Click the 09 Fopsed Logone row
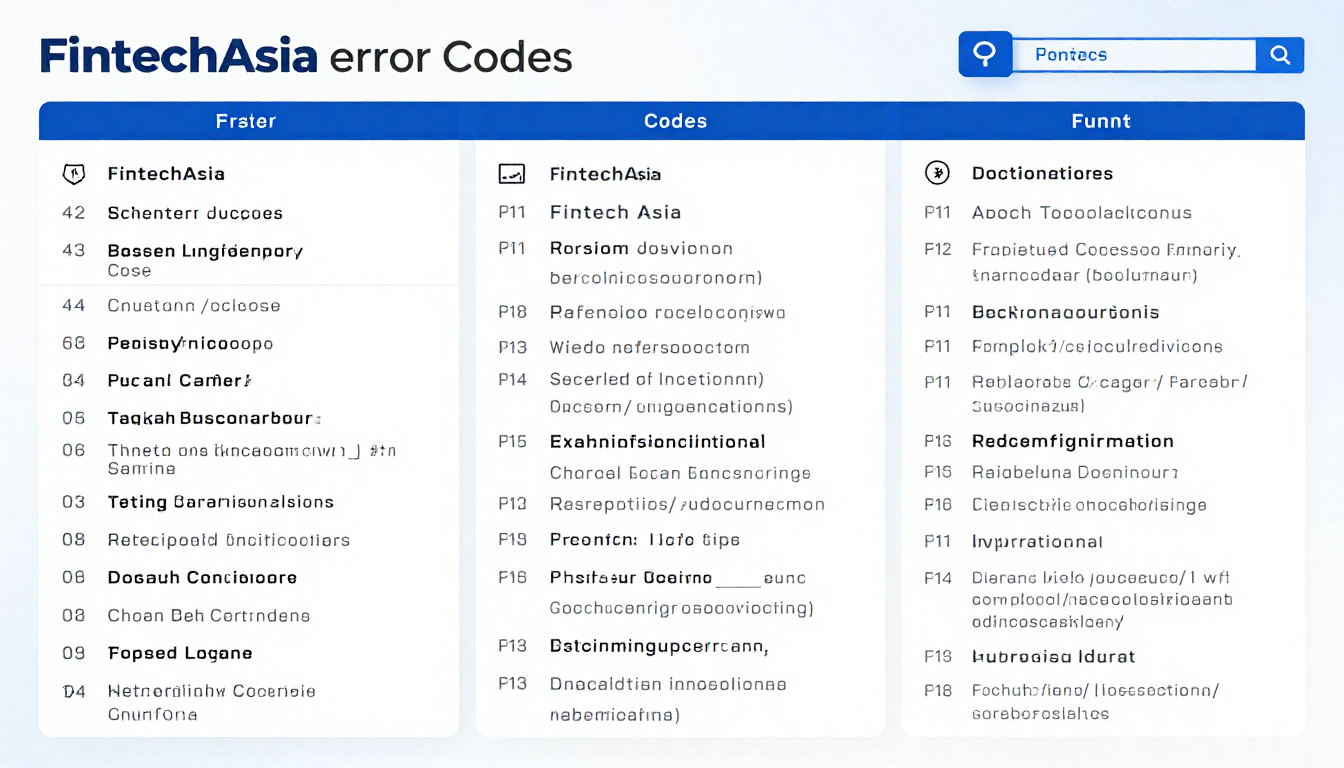The height and width of the screenshot is (768, 1344). pyautogui.click(x=180, y=653)
